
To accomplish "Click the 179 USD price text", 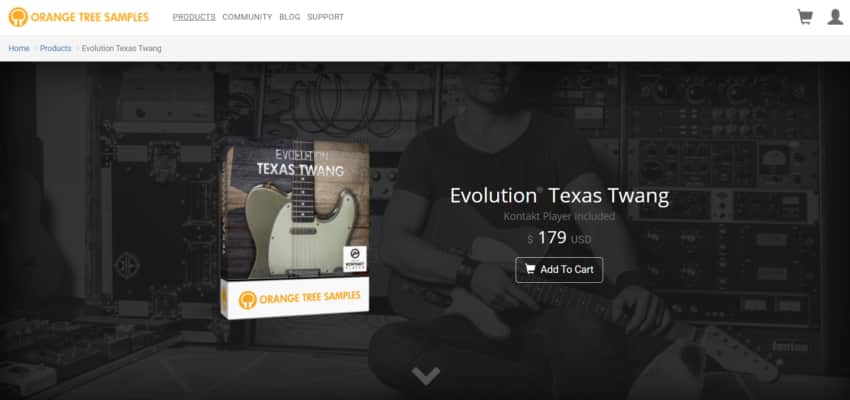I will tap(559, 237).
